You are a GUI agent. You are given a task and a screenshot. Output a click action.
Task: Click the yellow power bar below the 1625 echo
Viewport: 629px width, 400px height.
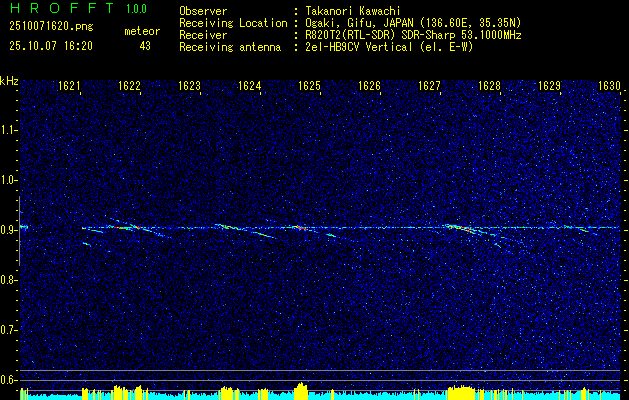click(x=300, y=391)
